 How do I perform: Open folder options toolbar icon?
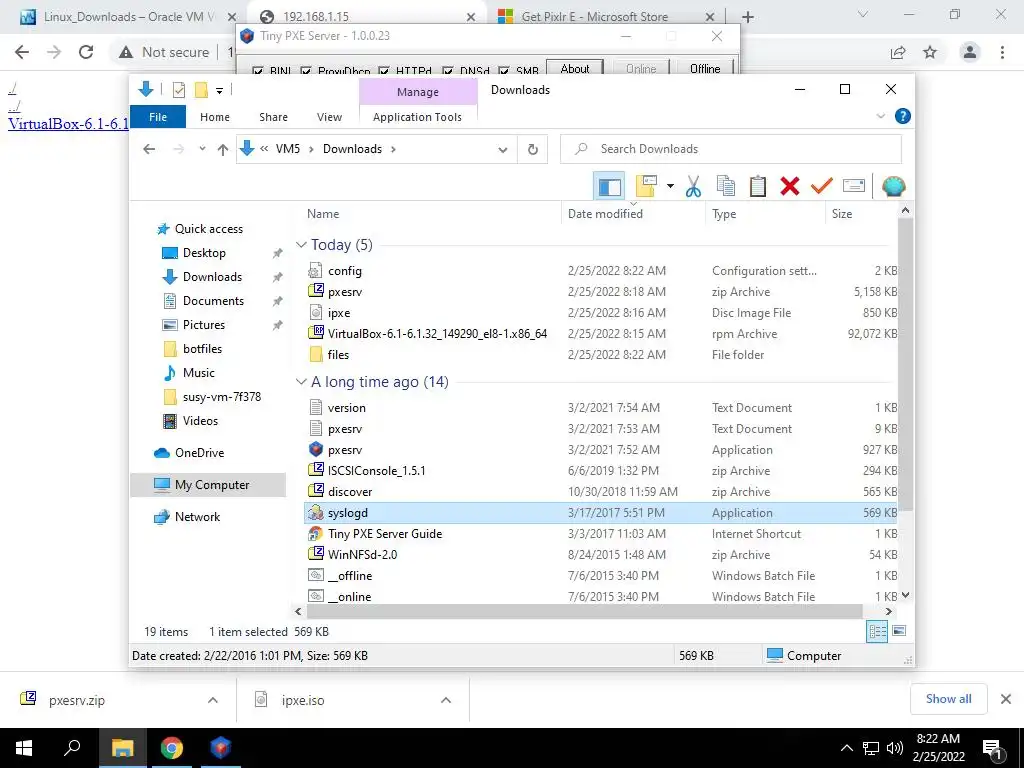tap(646, 186)
